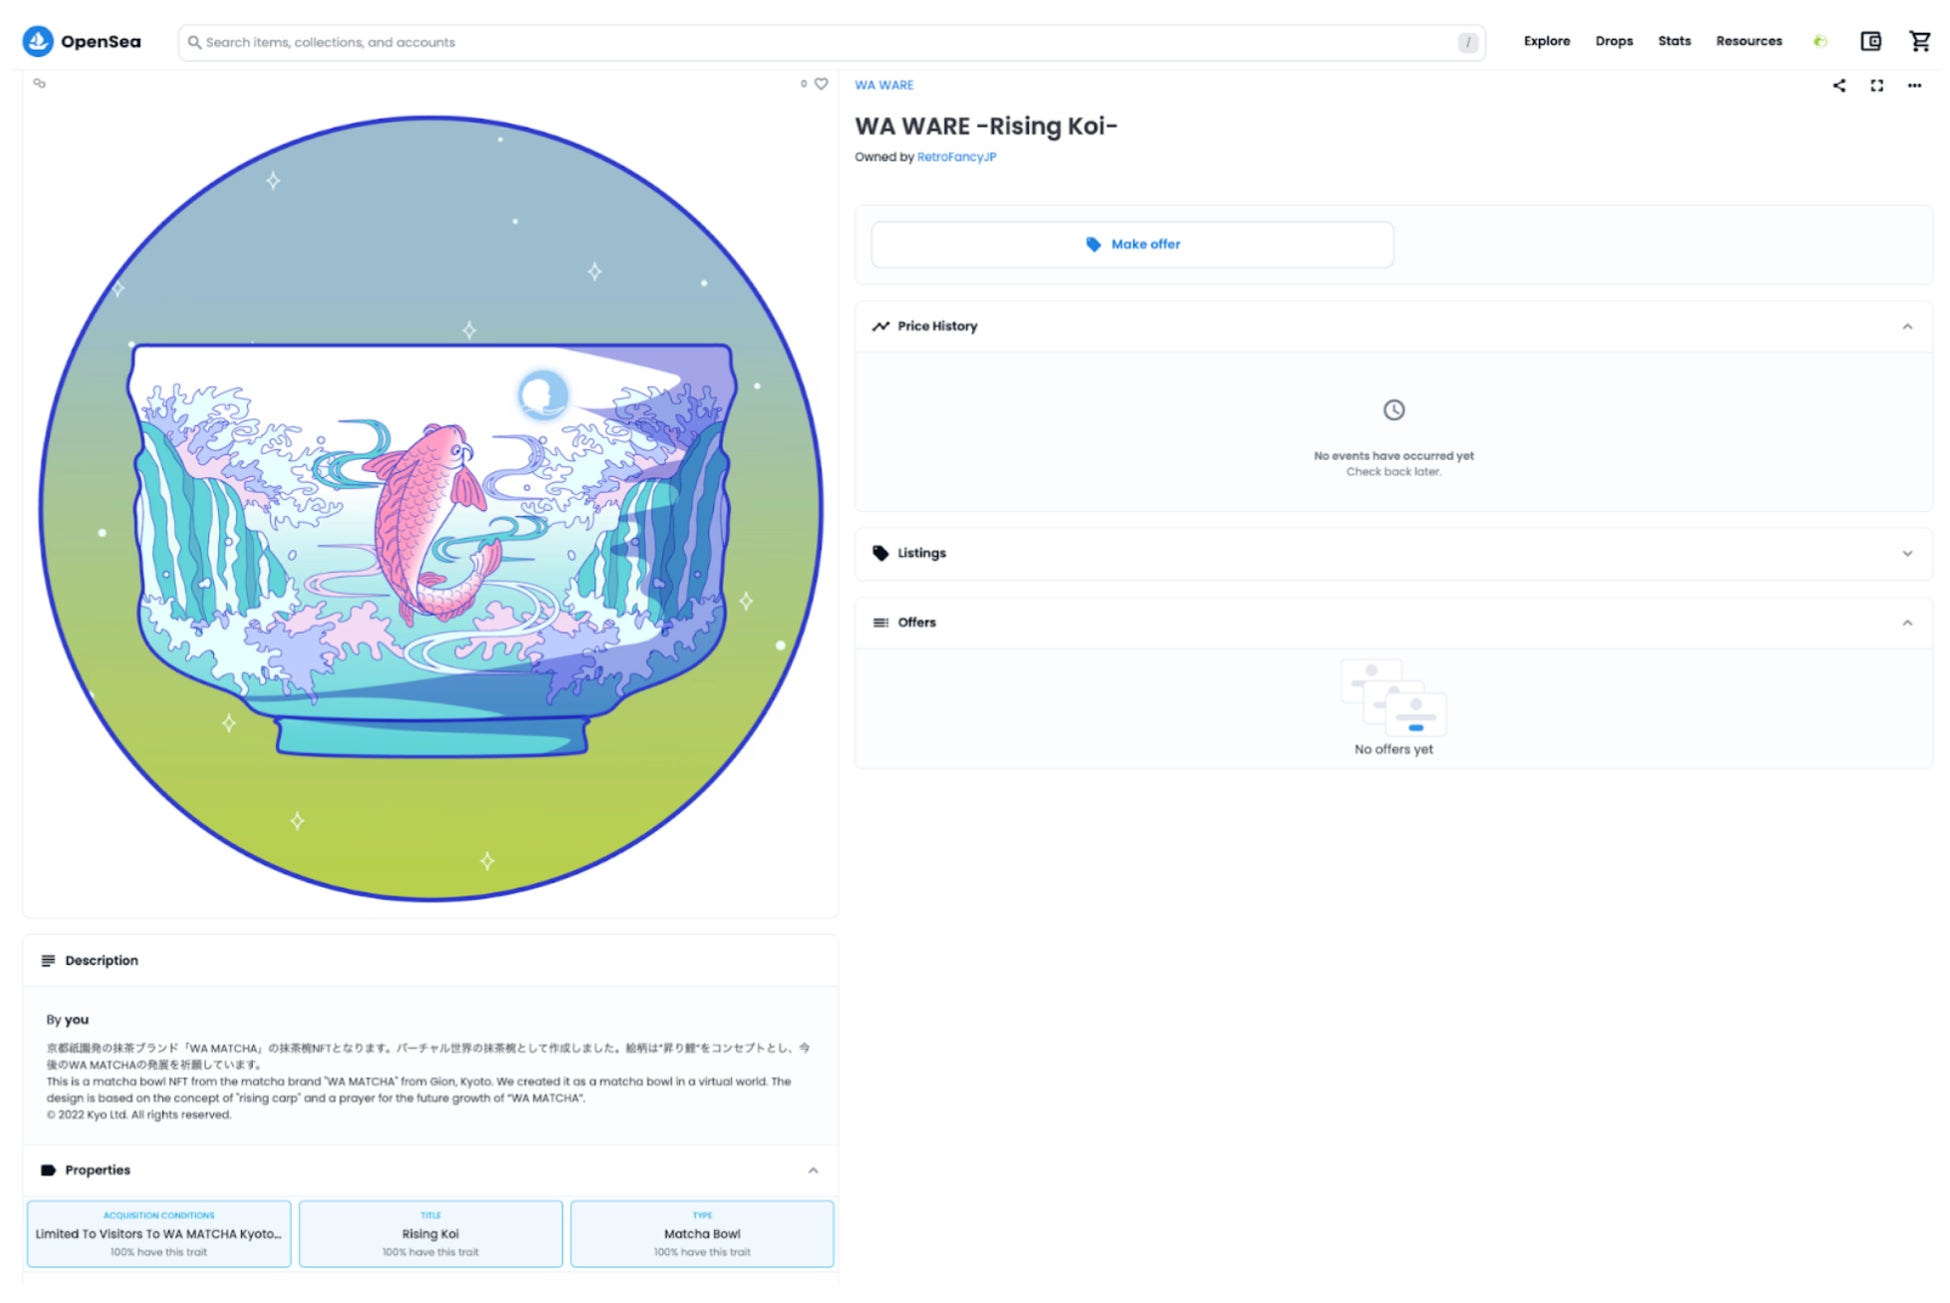Viewport: 1950px width, 1303px height.
Task: Click the OpenSea logo
Action: [82, 41]
